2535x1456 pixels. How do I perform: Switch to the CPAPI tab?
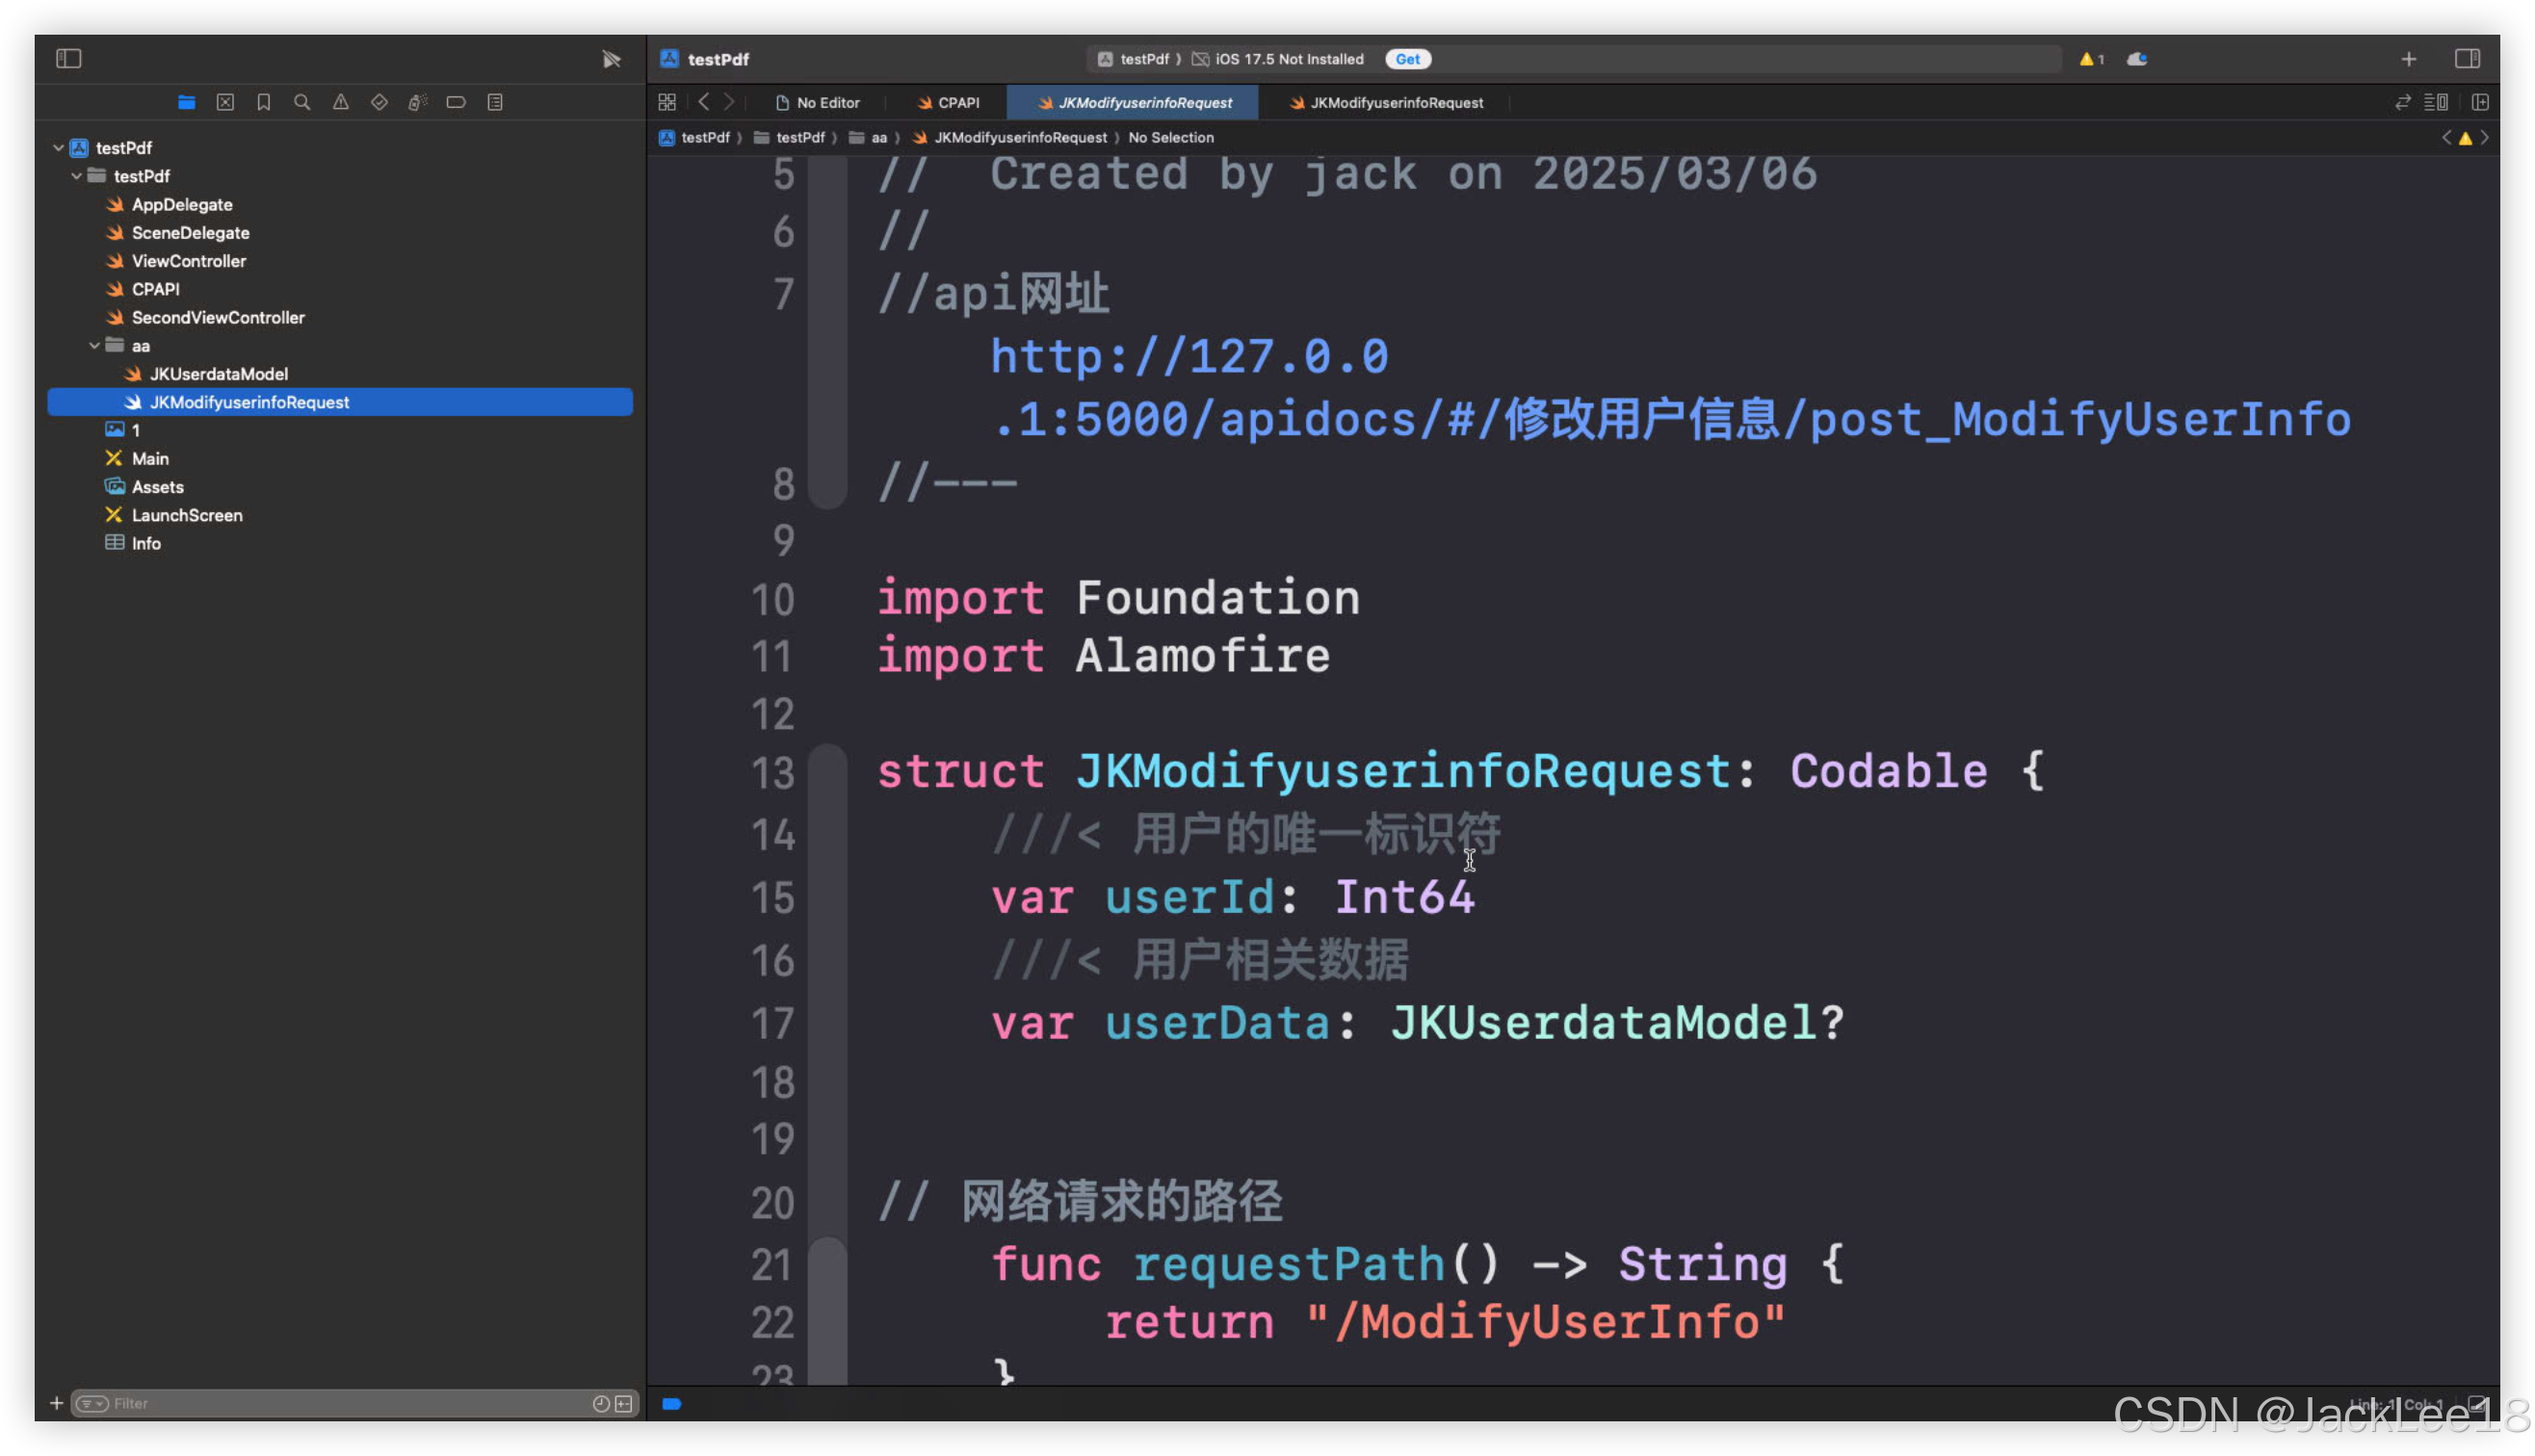pos(948,103)
